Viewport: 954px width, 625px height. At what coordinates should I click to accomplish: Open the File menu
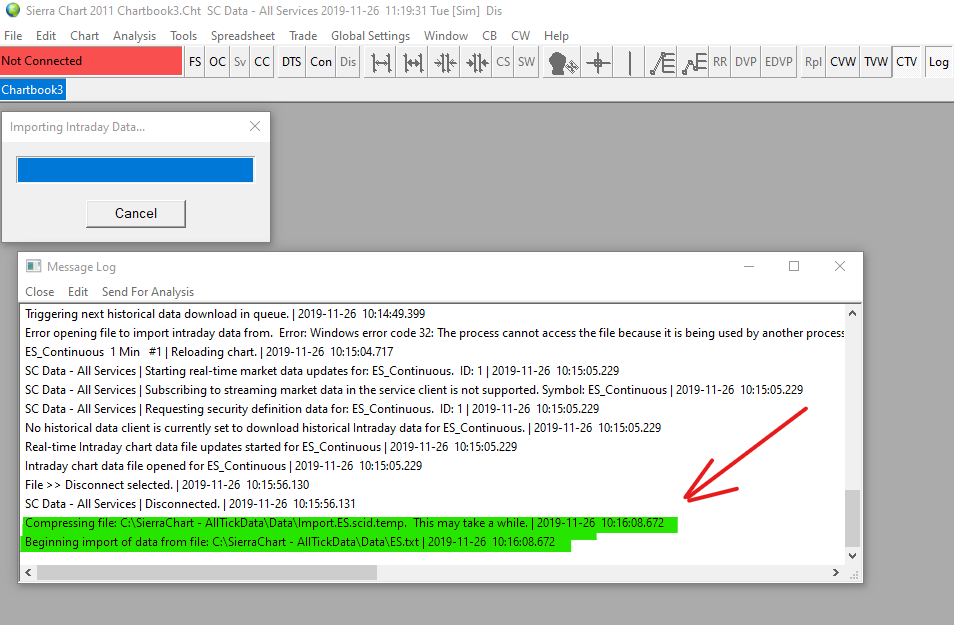click(x=13, y=36)
